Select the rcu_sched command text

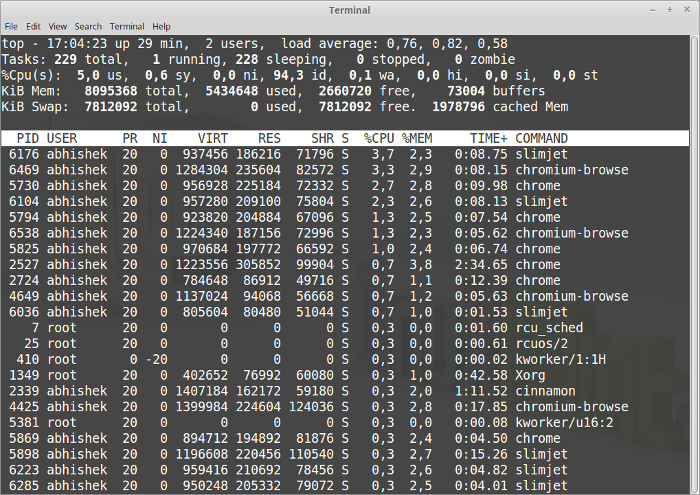[549, 328]
